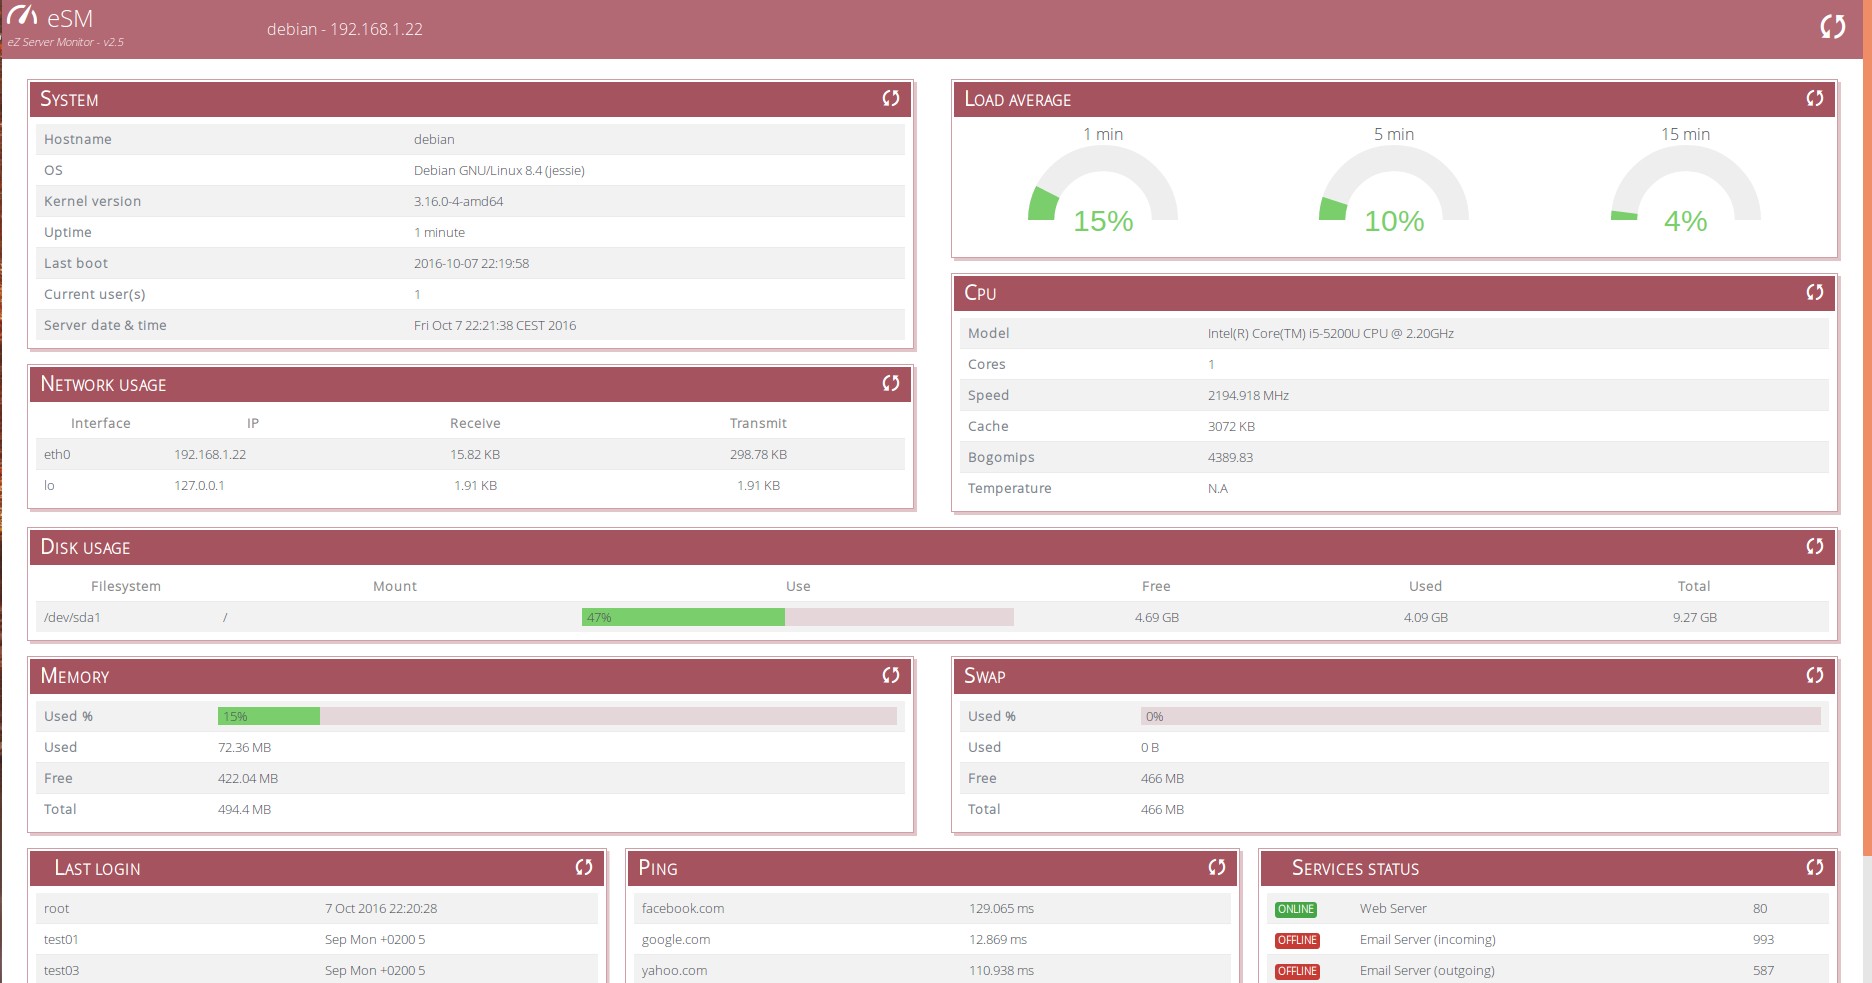The width and height of the screenshot is (1872, 983).
Task: Click the global refresh icon in header
Action: 1832,27
